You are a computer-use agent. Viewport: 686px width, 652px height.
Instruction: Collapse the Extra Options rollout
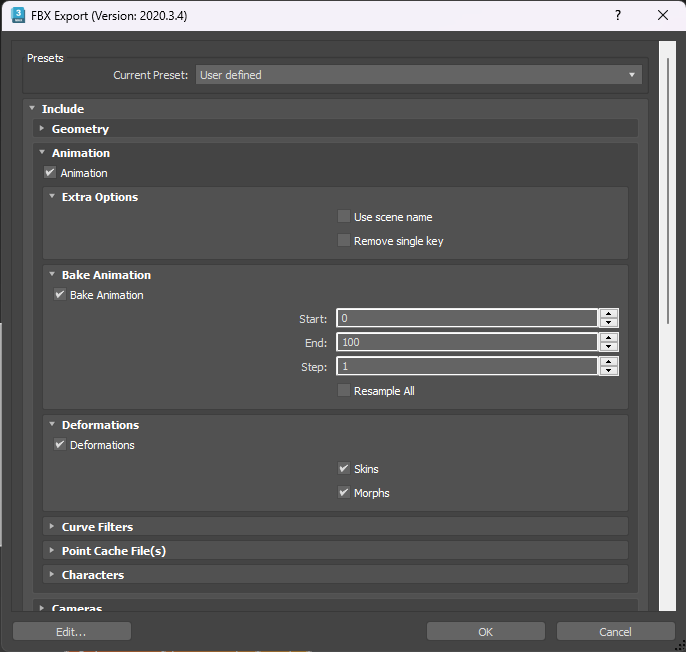click(x=52, y=197)
